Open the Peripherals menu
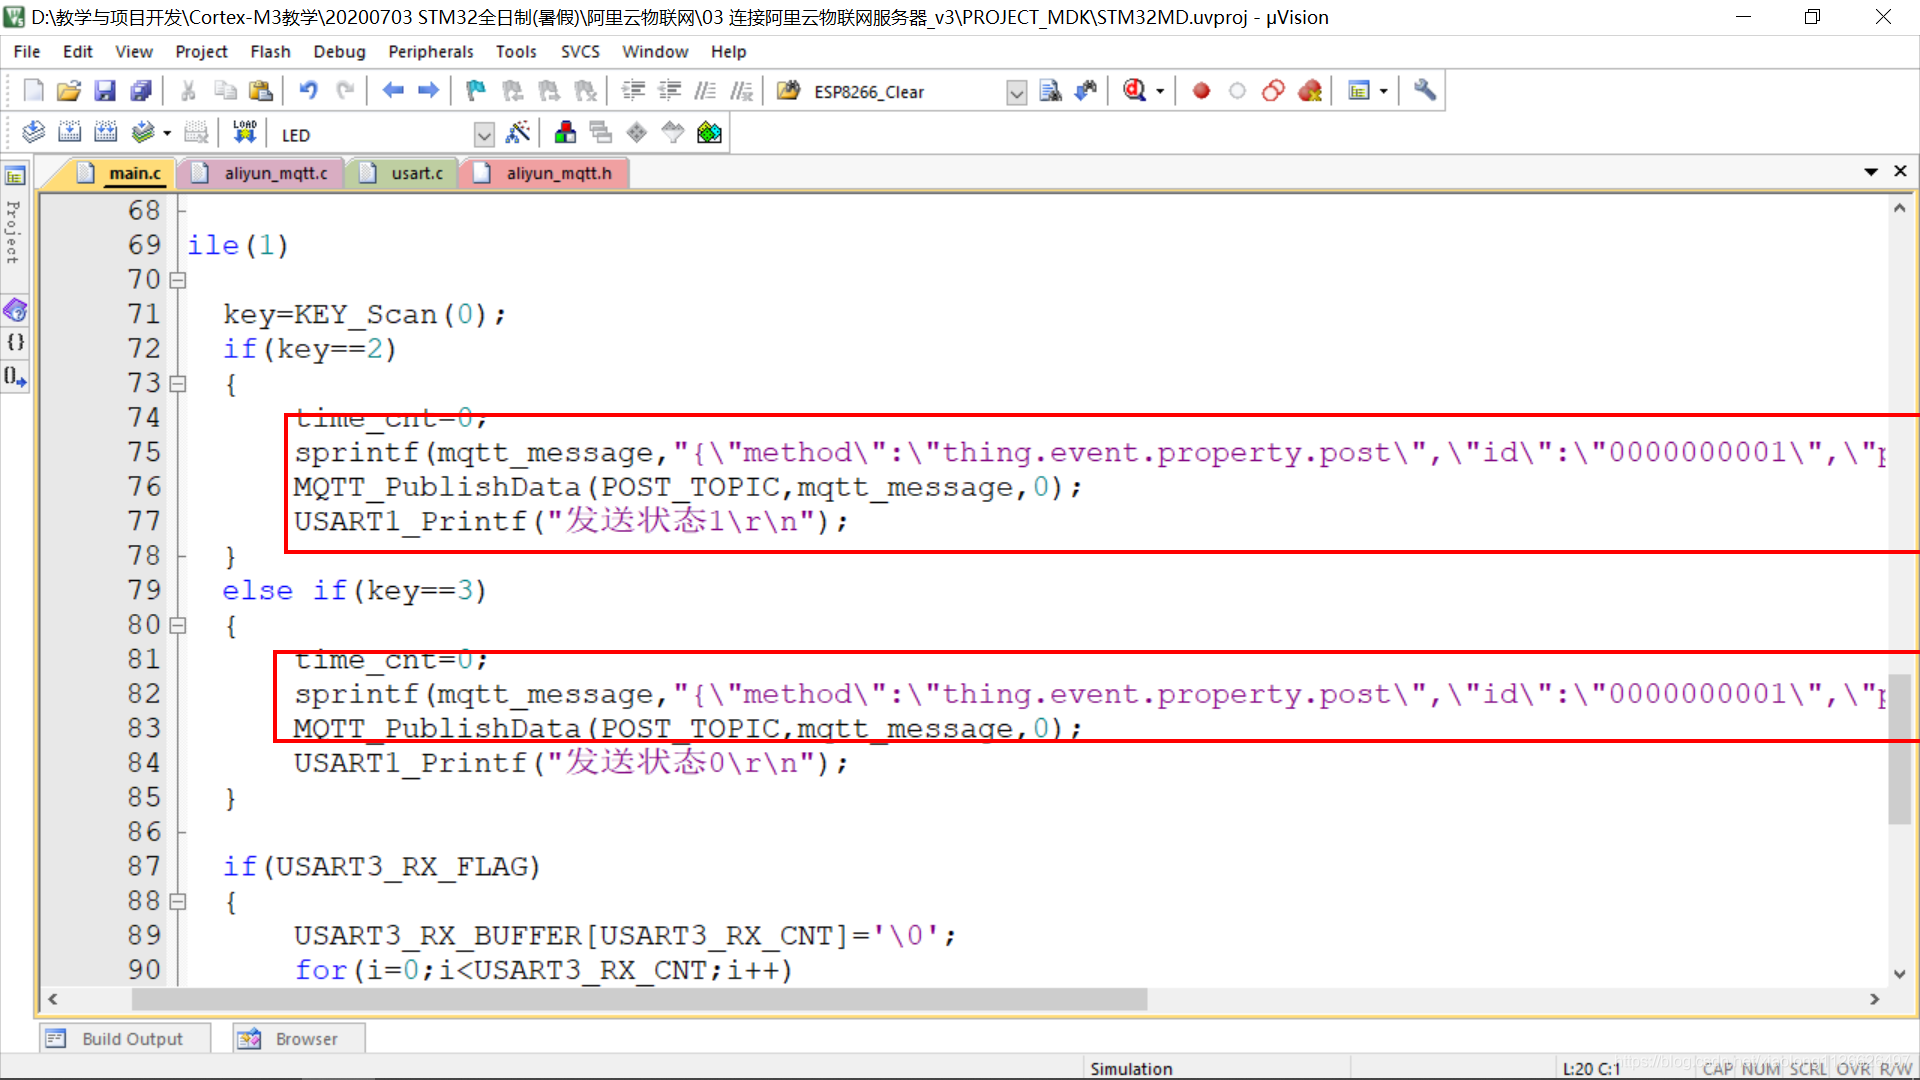The width and height of the screenshot is (1920, 1080). [x=430, y=52]
